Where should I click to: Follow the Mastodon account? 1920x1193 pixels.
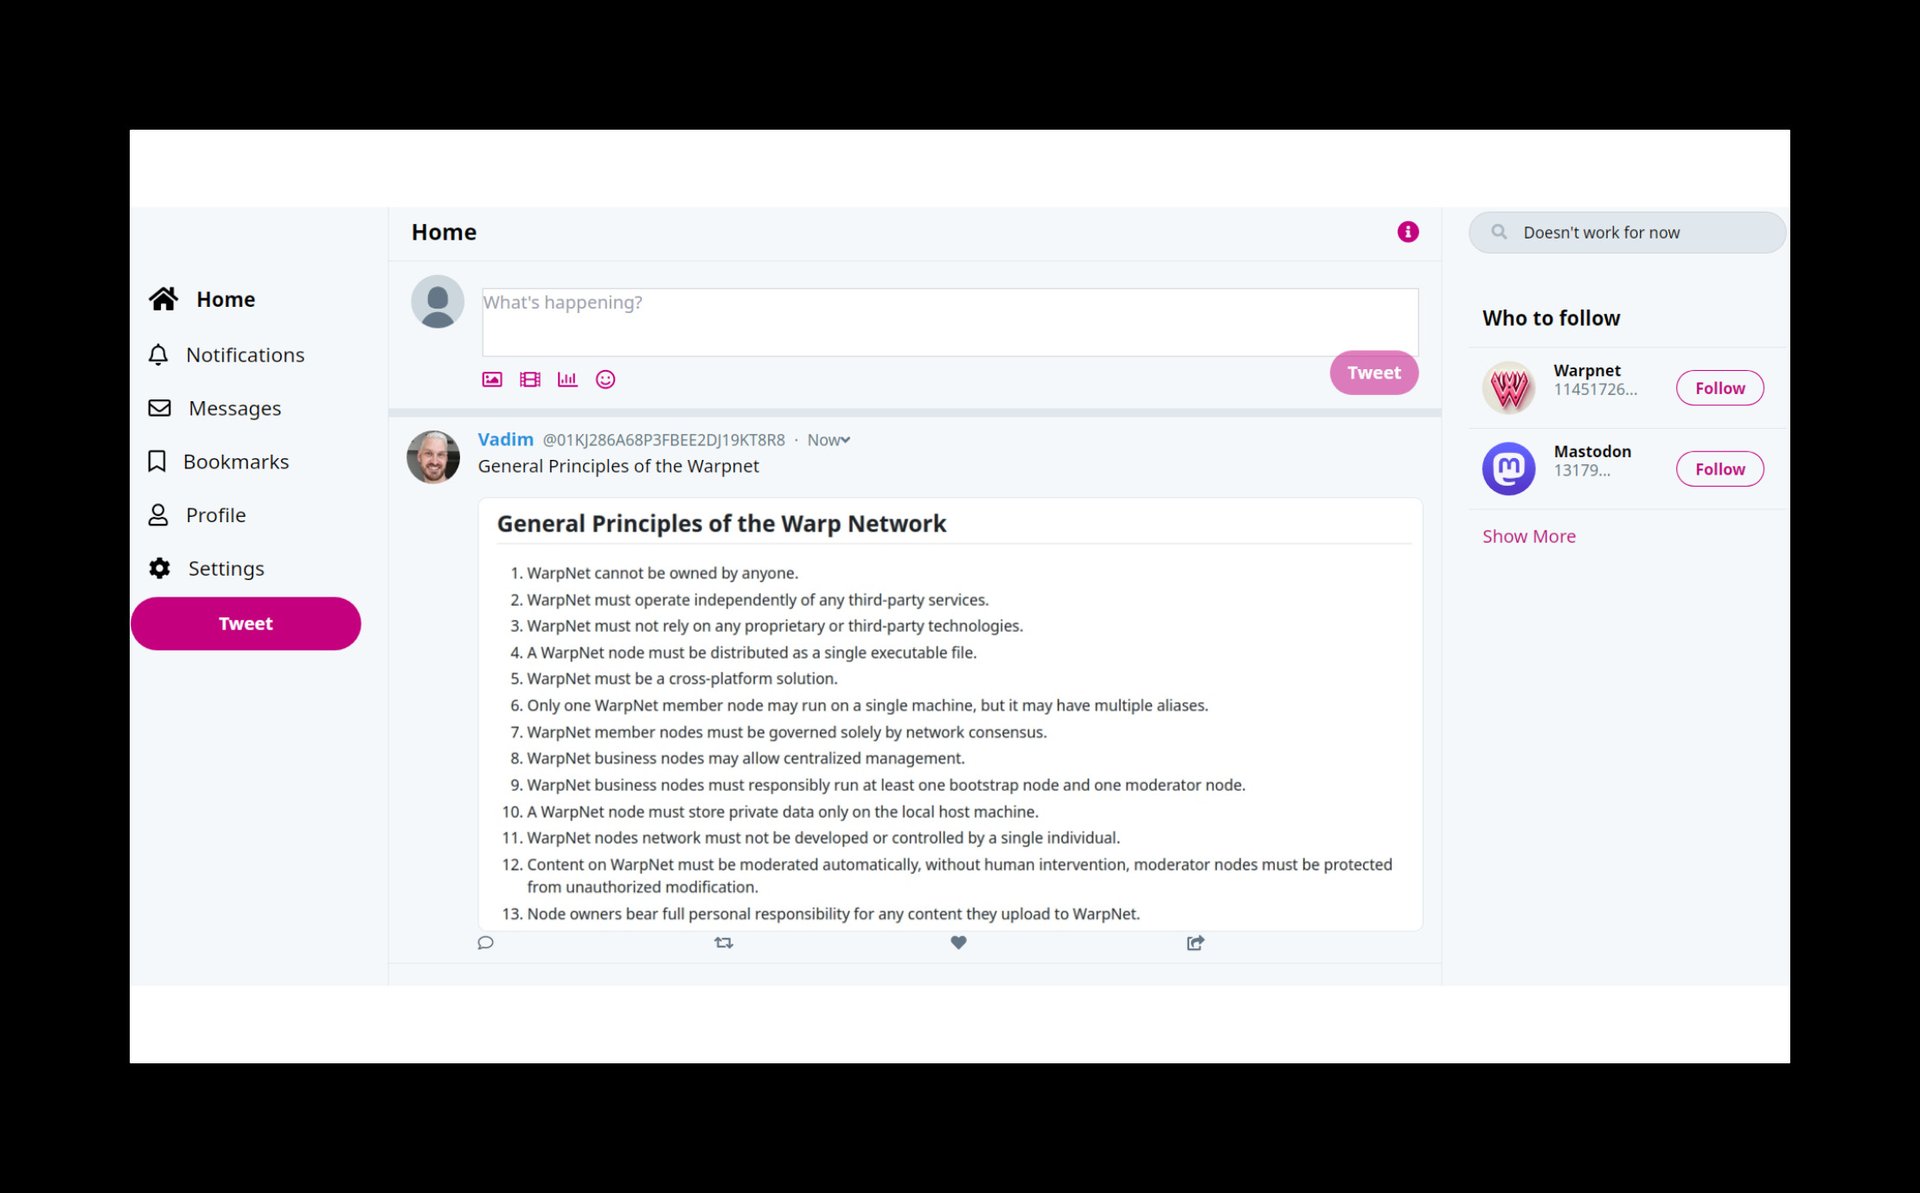tap(1719, 469)
